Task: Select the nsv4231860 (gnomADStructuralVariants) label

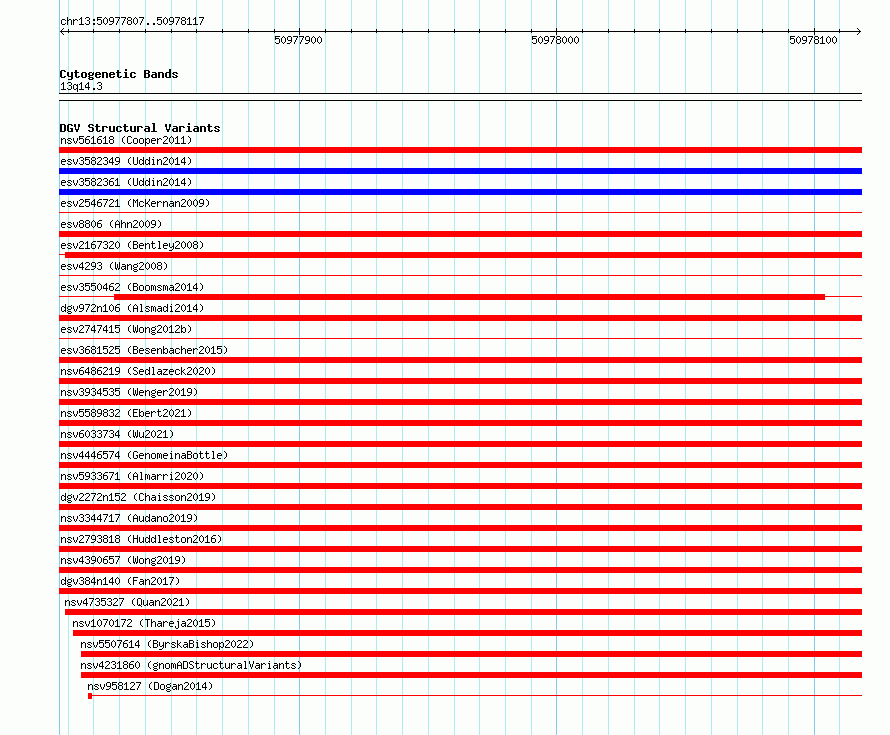Action: coord(191,665)
